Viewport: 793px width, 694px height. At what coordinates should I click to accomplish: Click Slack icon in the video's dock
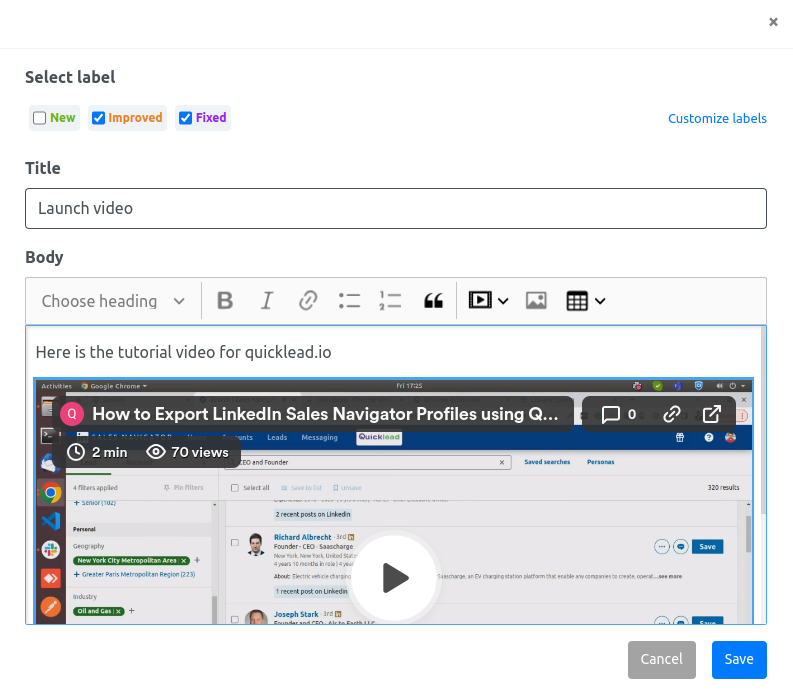pos(51,549)
